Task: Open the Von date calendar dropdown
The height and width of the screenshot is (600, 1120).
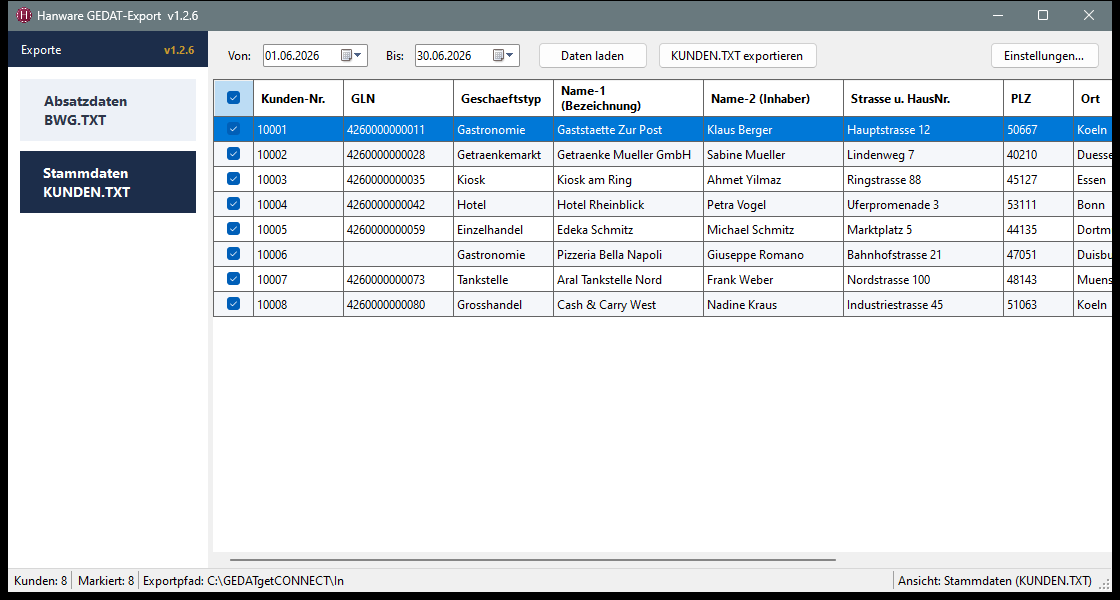Action: pos(351,56)
